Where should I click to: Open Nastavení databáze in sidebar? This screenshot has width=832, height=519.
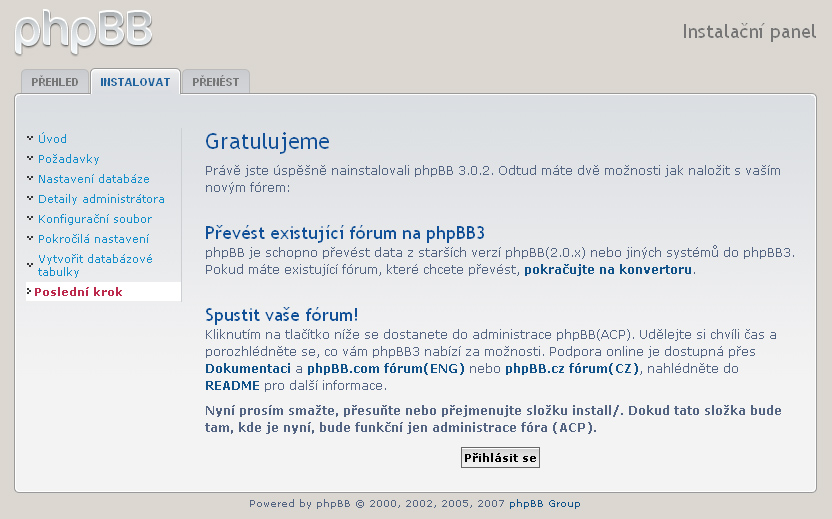(x=94, y=179)
